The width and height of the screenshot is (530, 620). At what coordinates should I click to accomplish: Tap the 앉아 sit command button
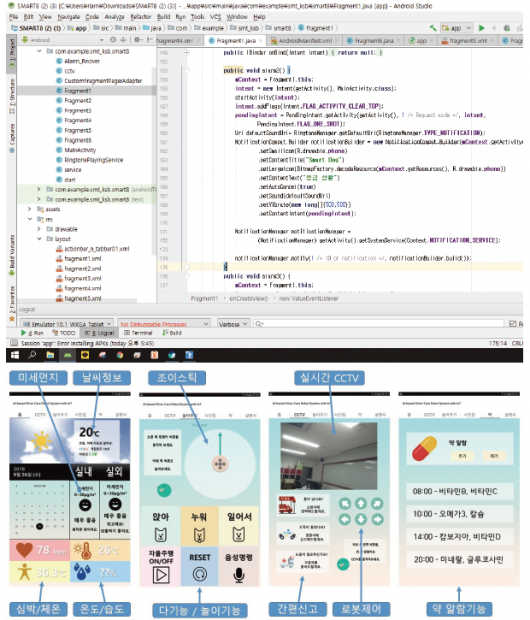tap(161, 526)
